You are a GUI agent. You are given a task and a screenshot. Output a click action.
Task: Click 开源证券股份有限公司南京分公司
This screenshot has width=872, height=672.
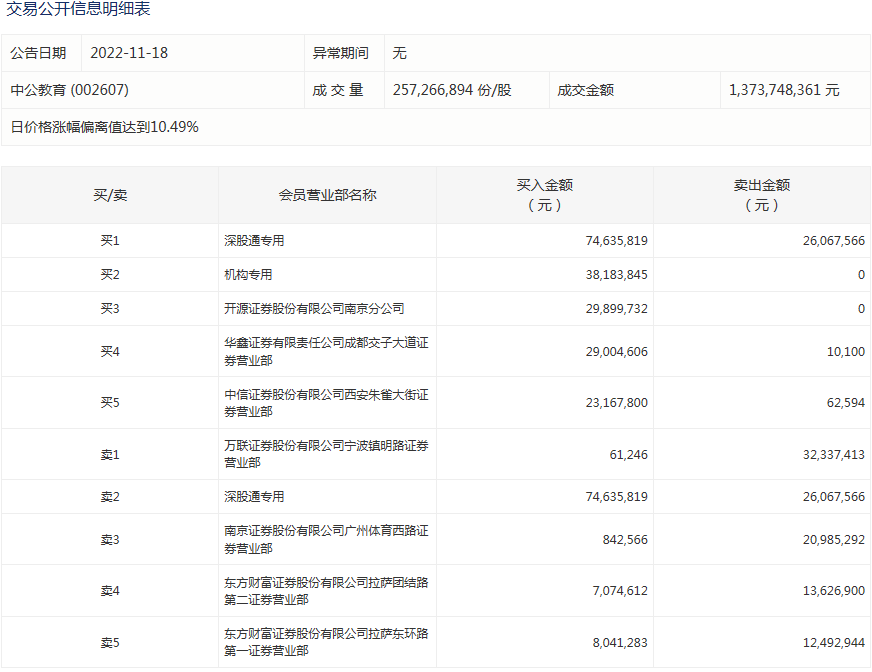click(x=314, y=308)
